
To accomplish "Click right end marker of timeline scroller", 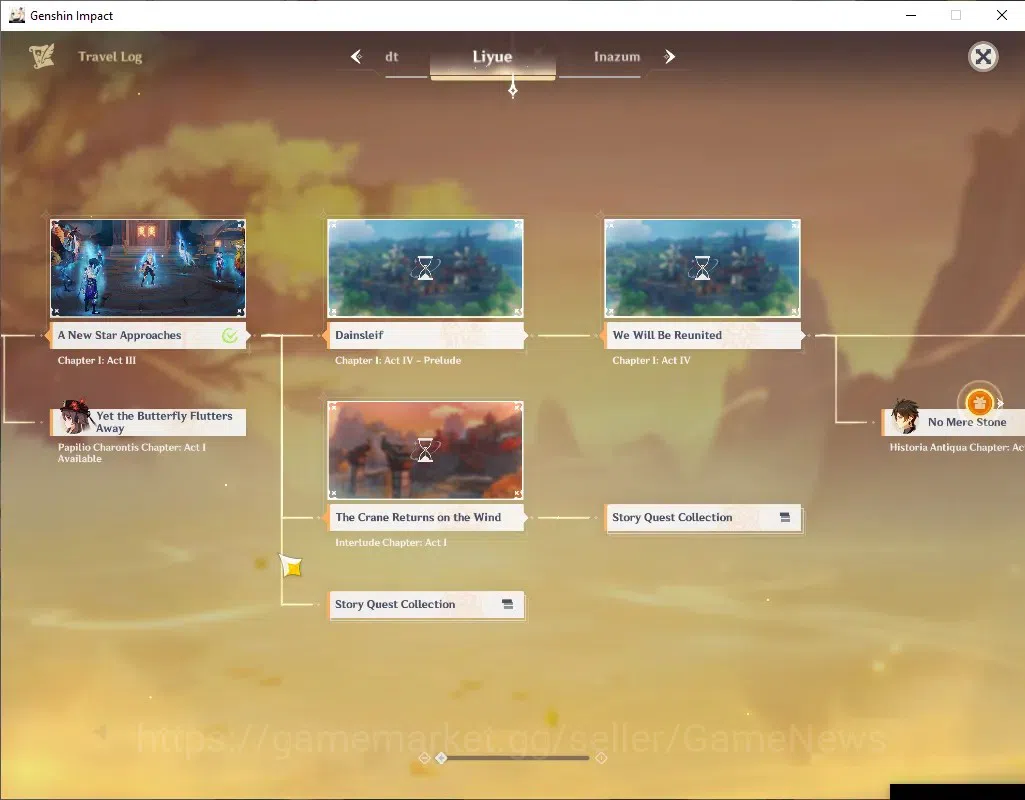I will tap(601, 758).
